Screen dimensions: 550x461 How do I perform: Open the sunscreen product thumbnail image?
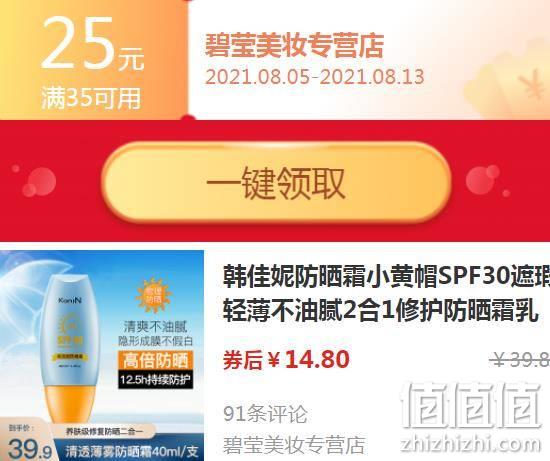point(102,355)
